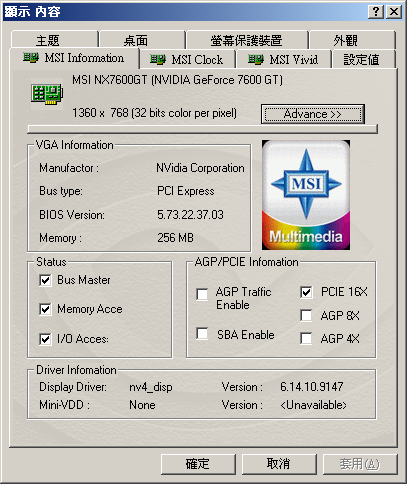Expand options with the Advance >> button
The height and width of the screenshot is (484, 407).
(313, 114)
